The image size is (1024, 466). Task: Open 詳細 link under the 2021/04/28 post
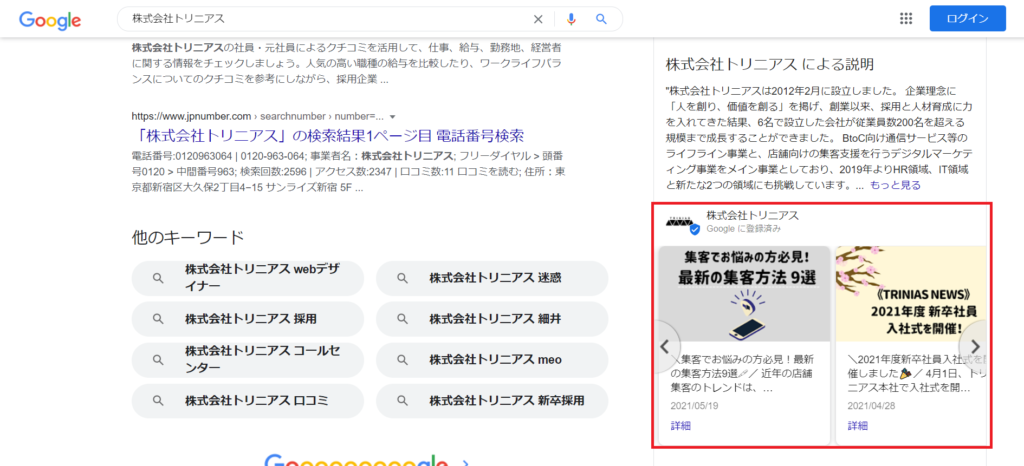click(858, 426)
